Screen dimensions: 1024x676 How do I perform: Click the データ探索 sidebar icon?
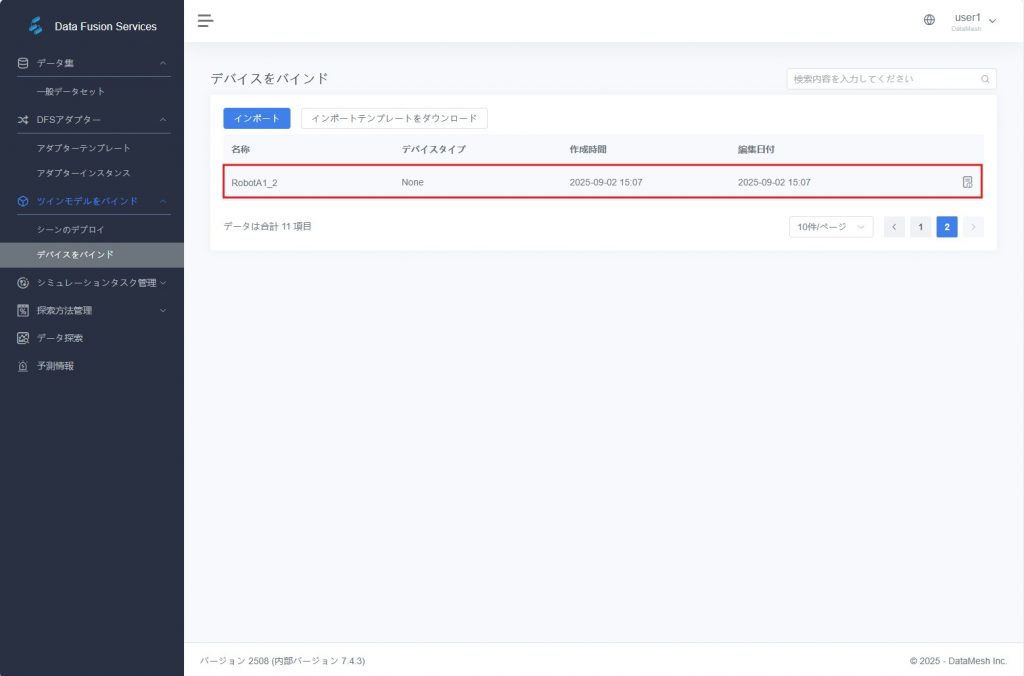pos(23,338)
